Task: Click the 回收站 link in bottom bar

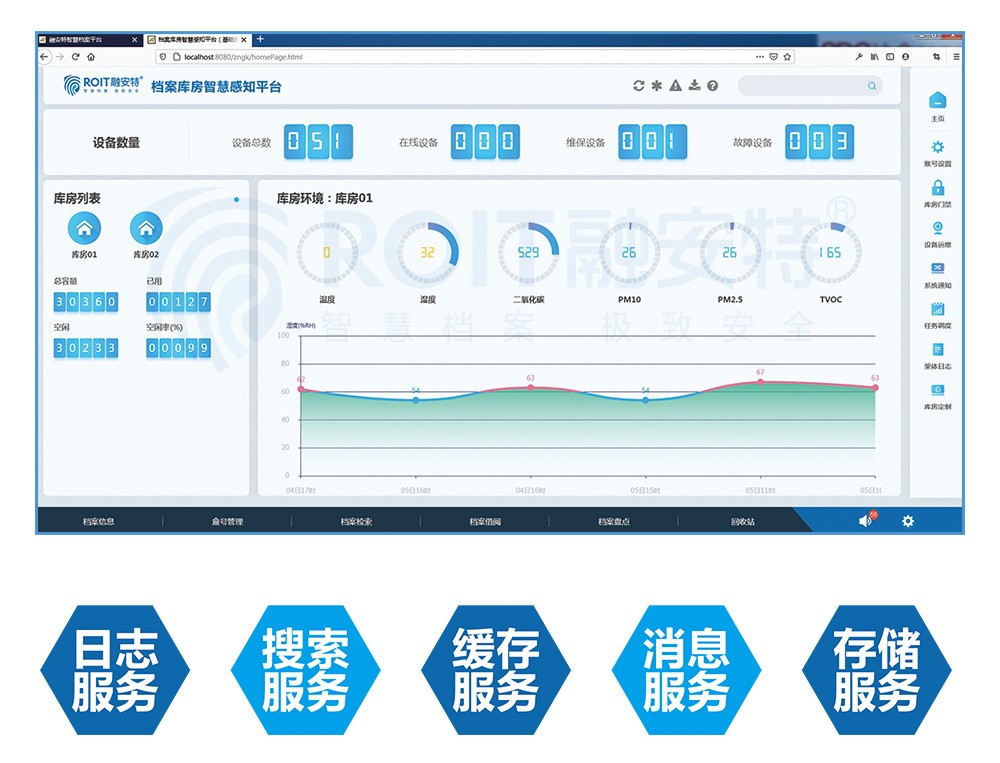Action: click(x=742, y=522)
